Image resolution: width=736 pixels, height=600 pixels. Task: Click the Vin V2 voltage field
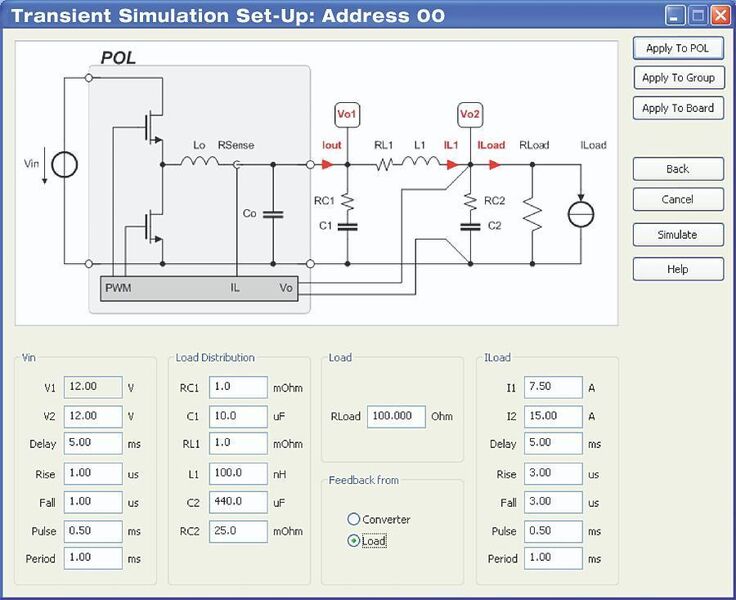coord(93,416)
